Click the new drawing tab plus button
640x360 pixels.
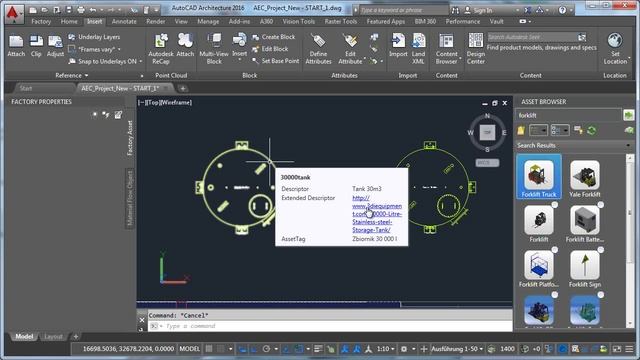pos(183,88)
